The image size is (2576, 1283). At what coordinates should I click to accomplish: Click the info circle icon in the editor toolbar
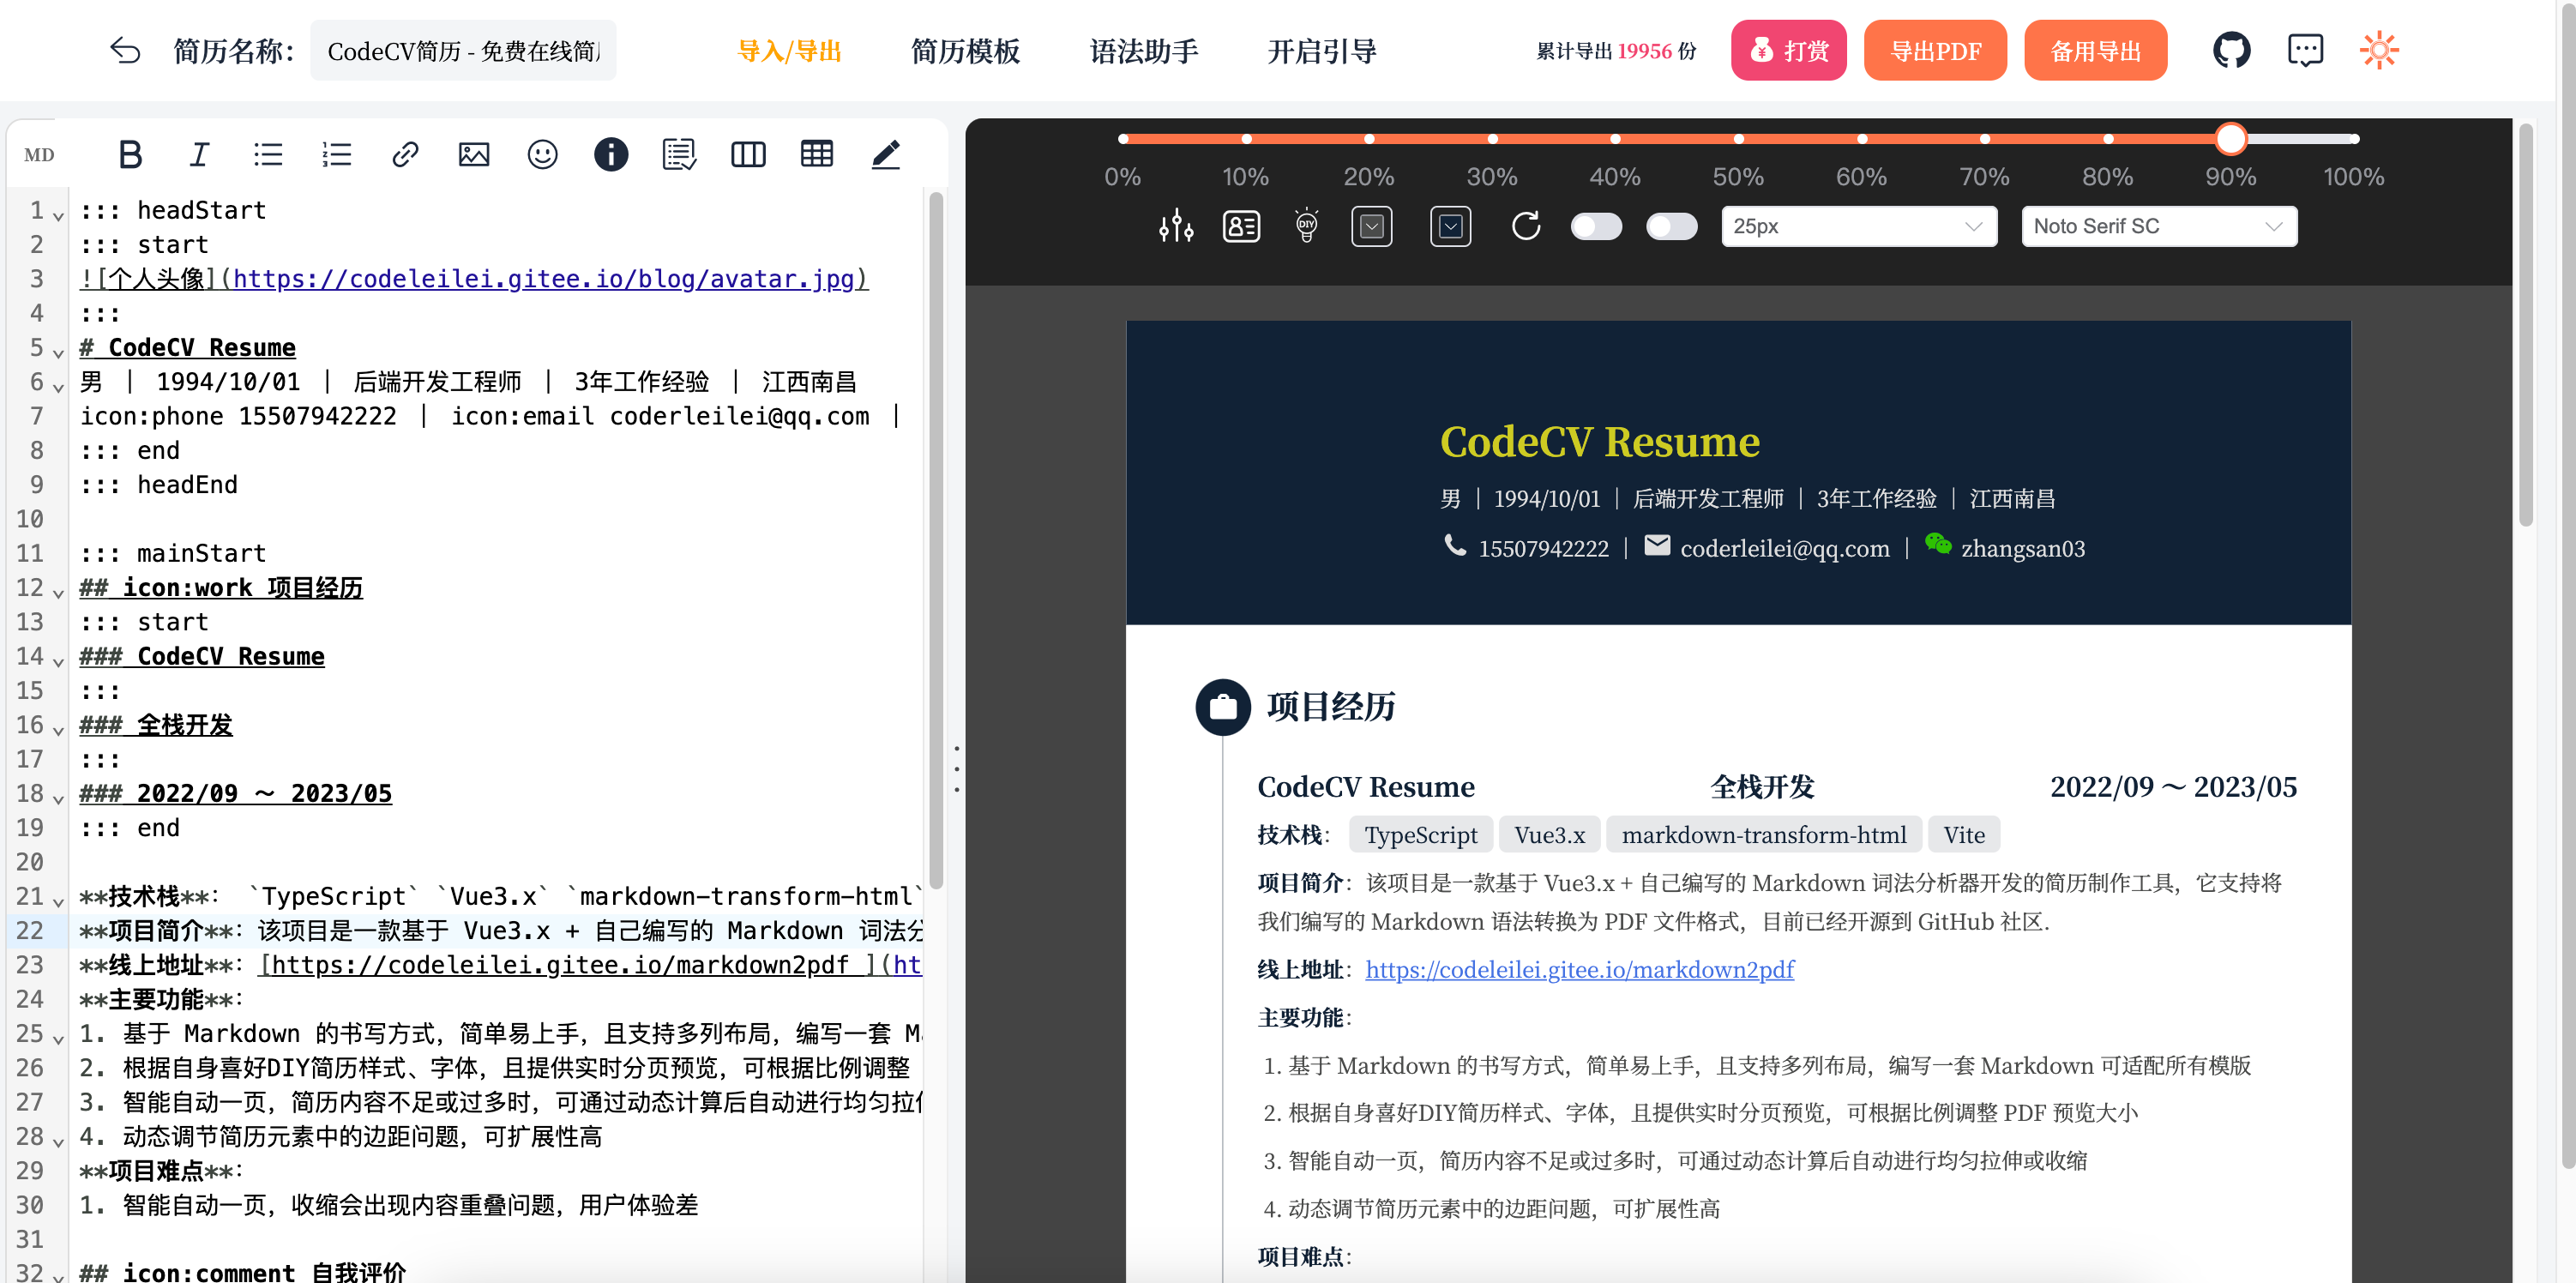[x=611, y=154]
